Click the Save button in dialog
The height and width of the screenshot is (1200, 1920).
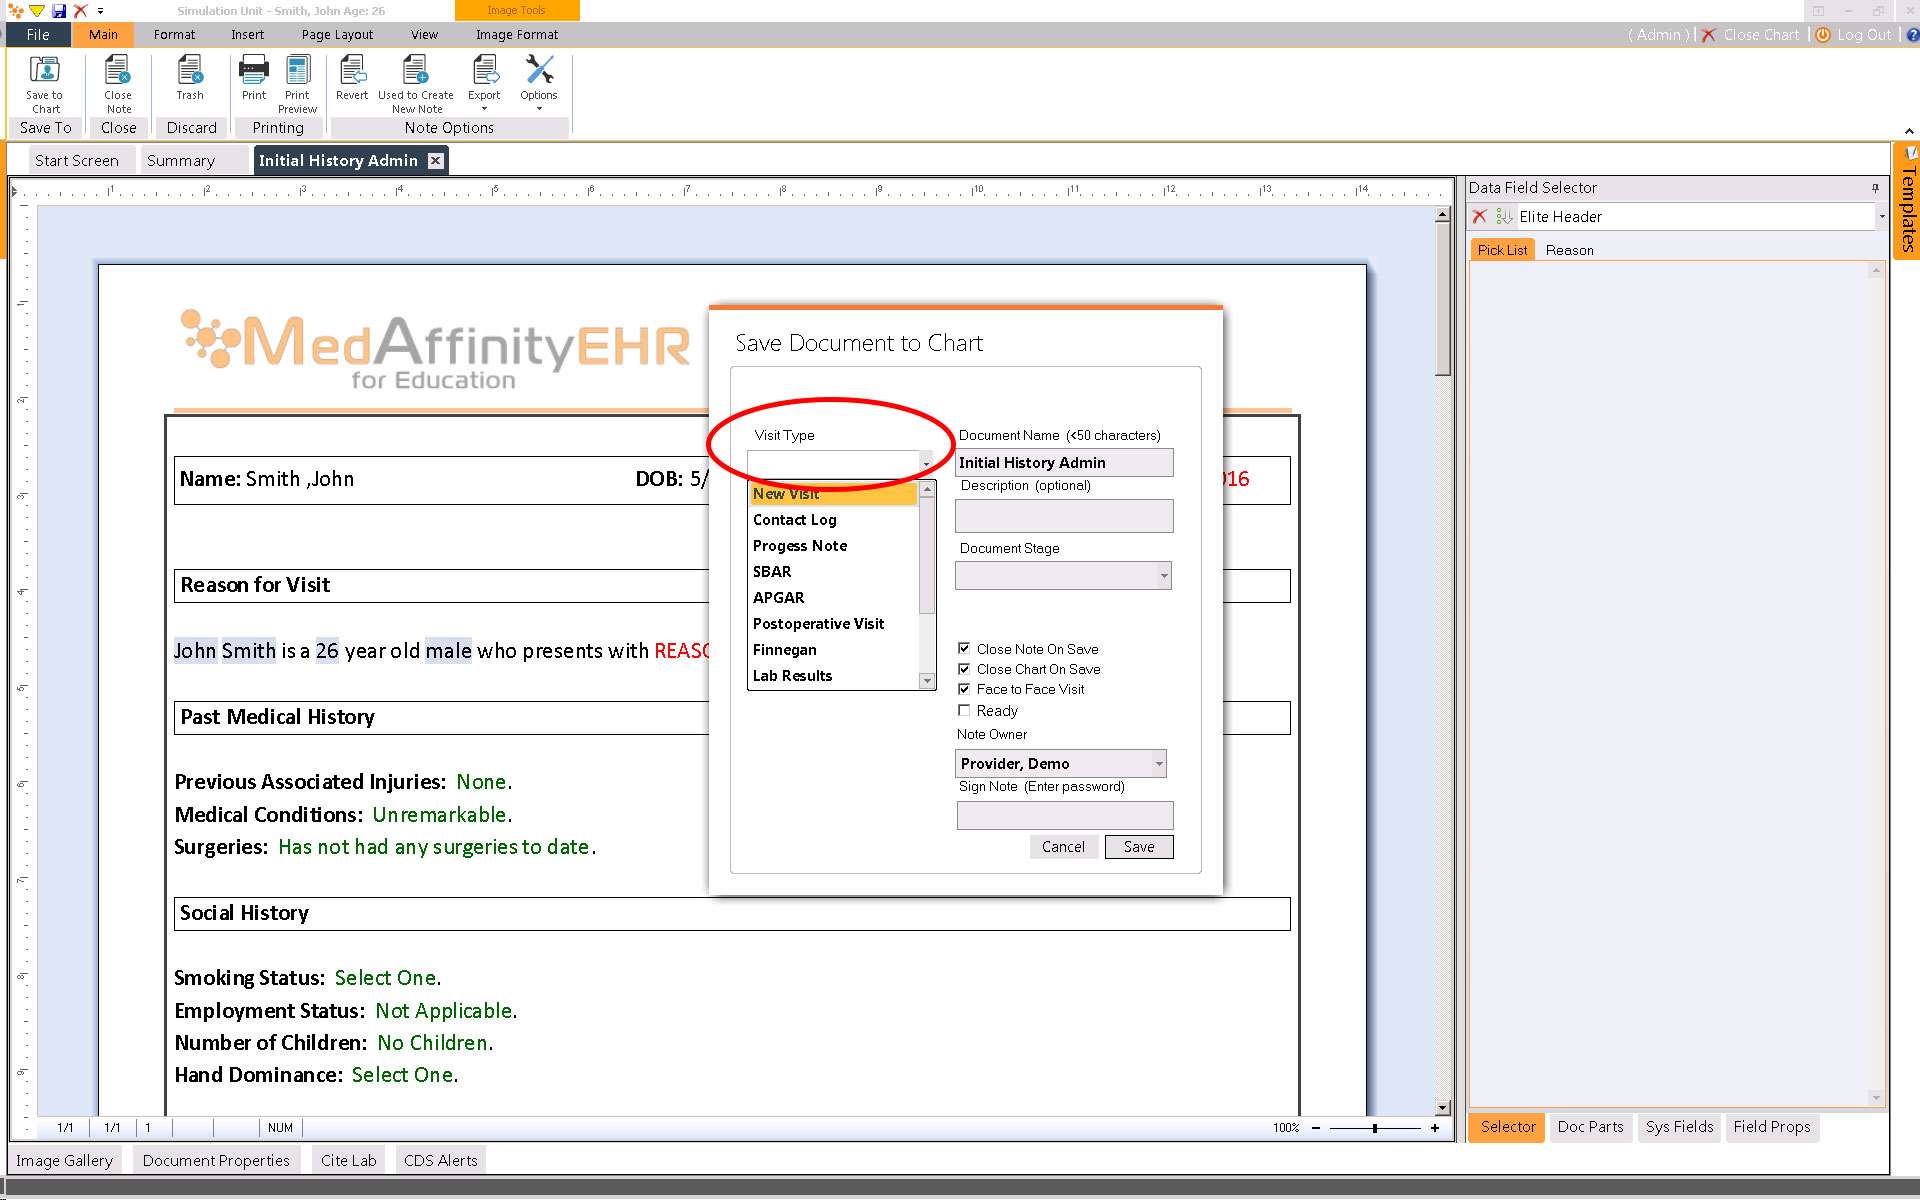1139,847
